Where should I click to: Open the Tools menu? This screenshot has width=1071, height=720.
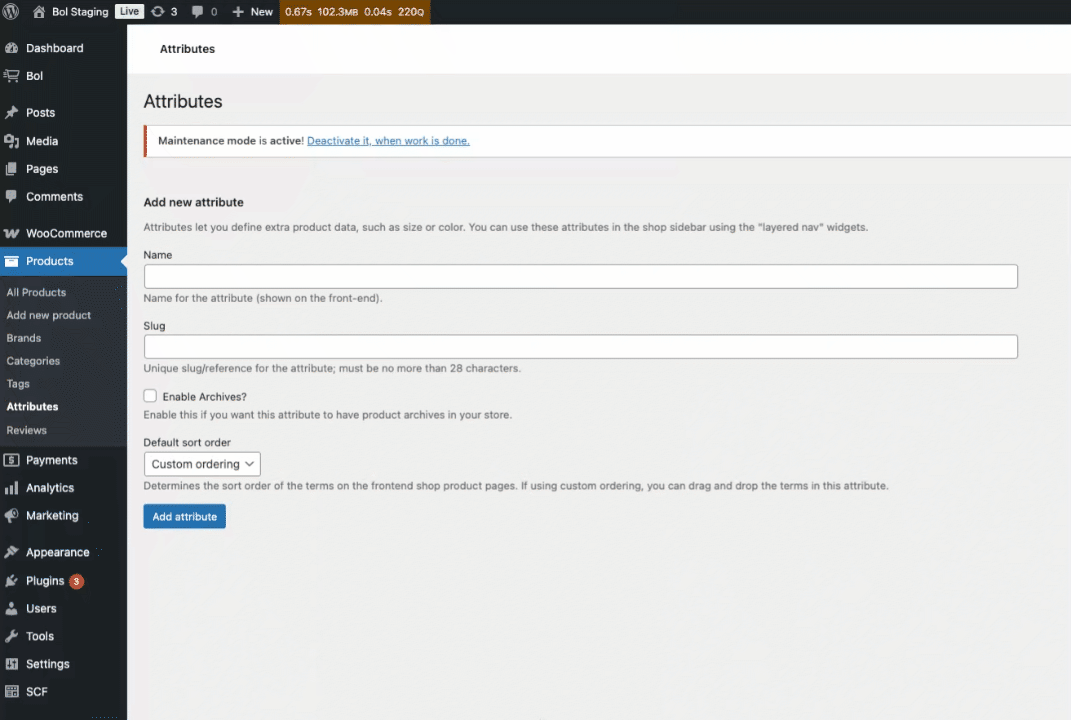tap(40, 636)
